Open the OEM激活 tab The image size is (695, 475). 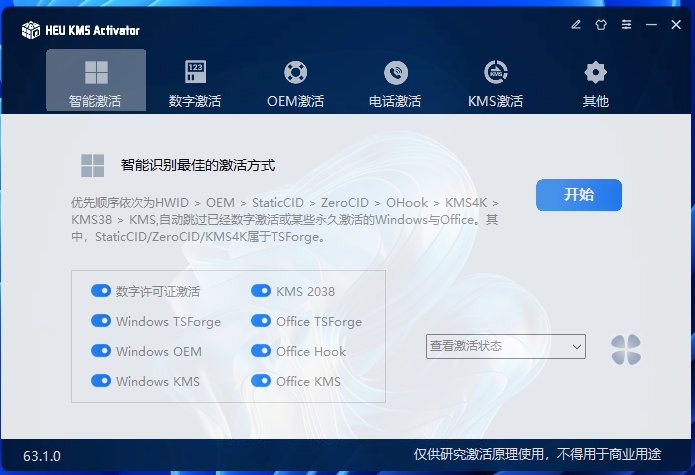296,80
